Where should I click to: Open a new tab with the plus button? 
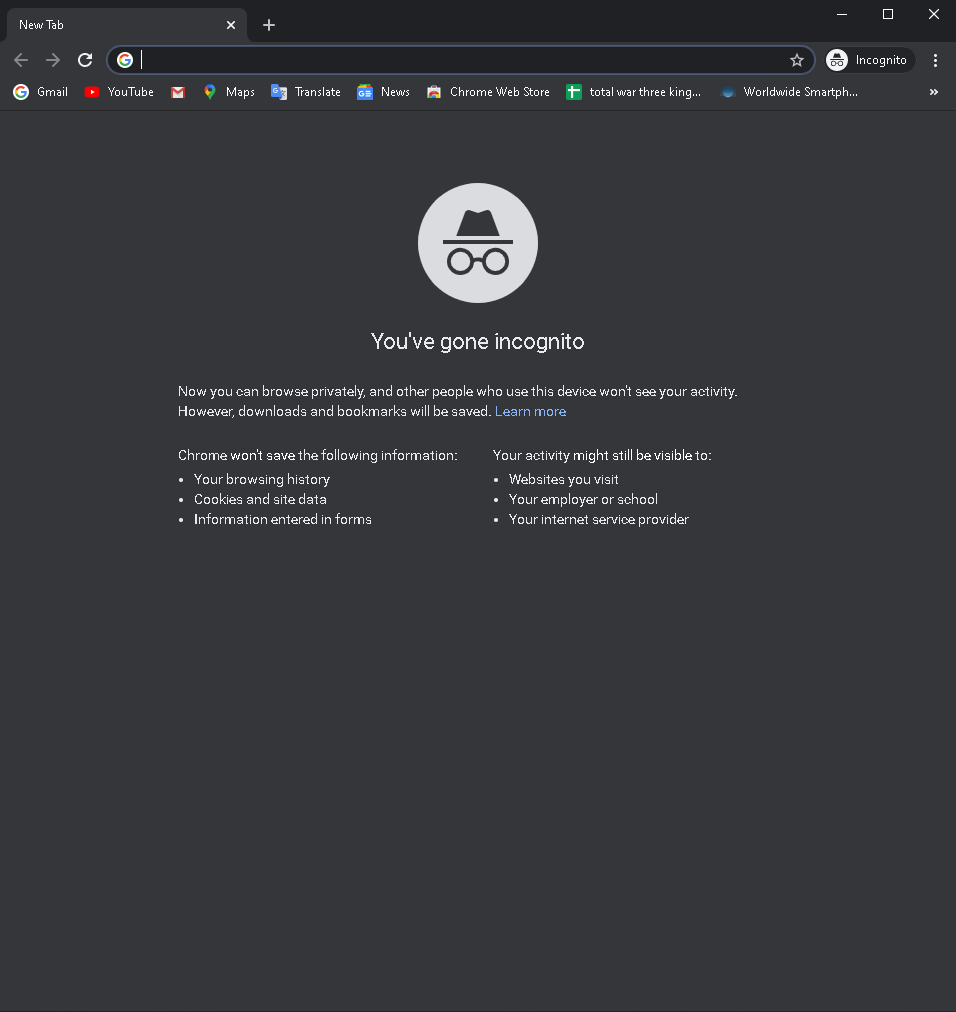click(x=269, y=25)
